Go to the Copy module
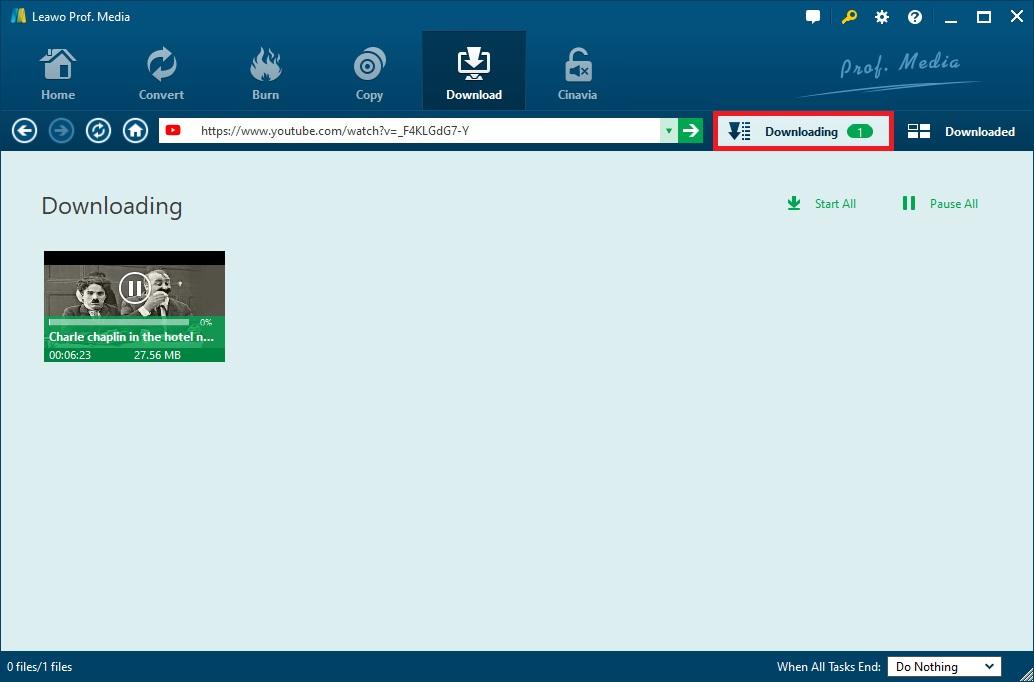The image size is (1034, 682). [x=369, y=74]
